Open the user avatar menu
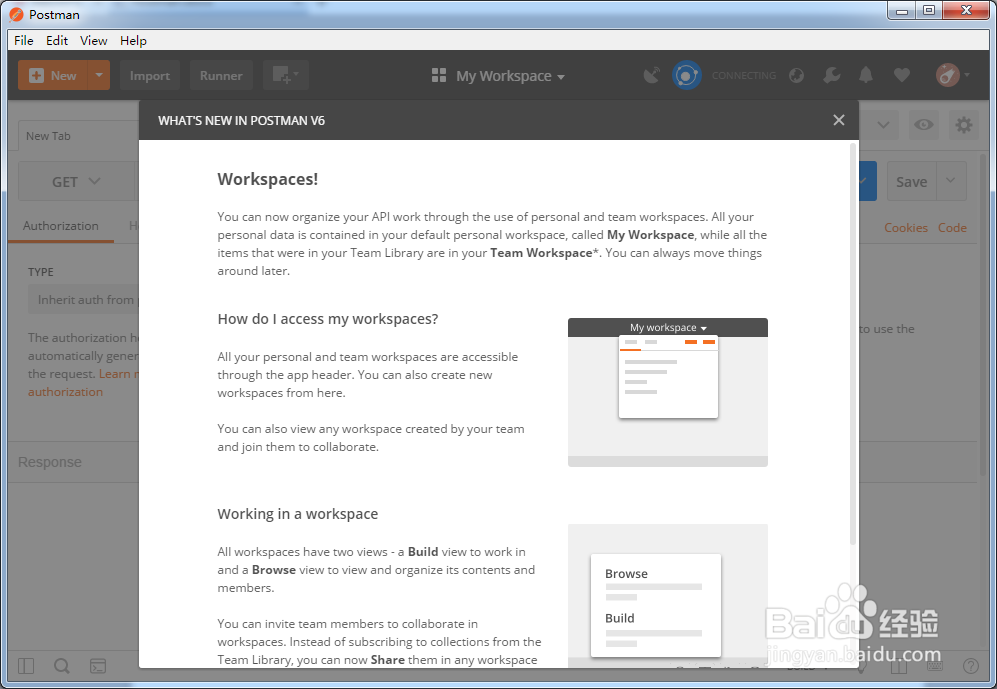 pos(952,76)
